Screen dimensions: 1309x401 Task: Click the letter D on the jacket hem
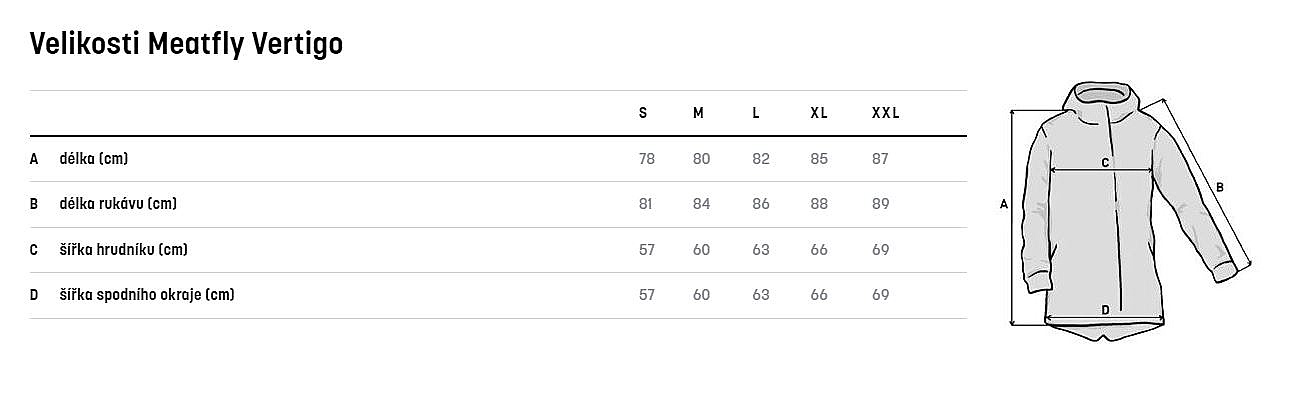(1105, 310)
